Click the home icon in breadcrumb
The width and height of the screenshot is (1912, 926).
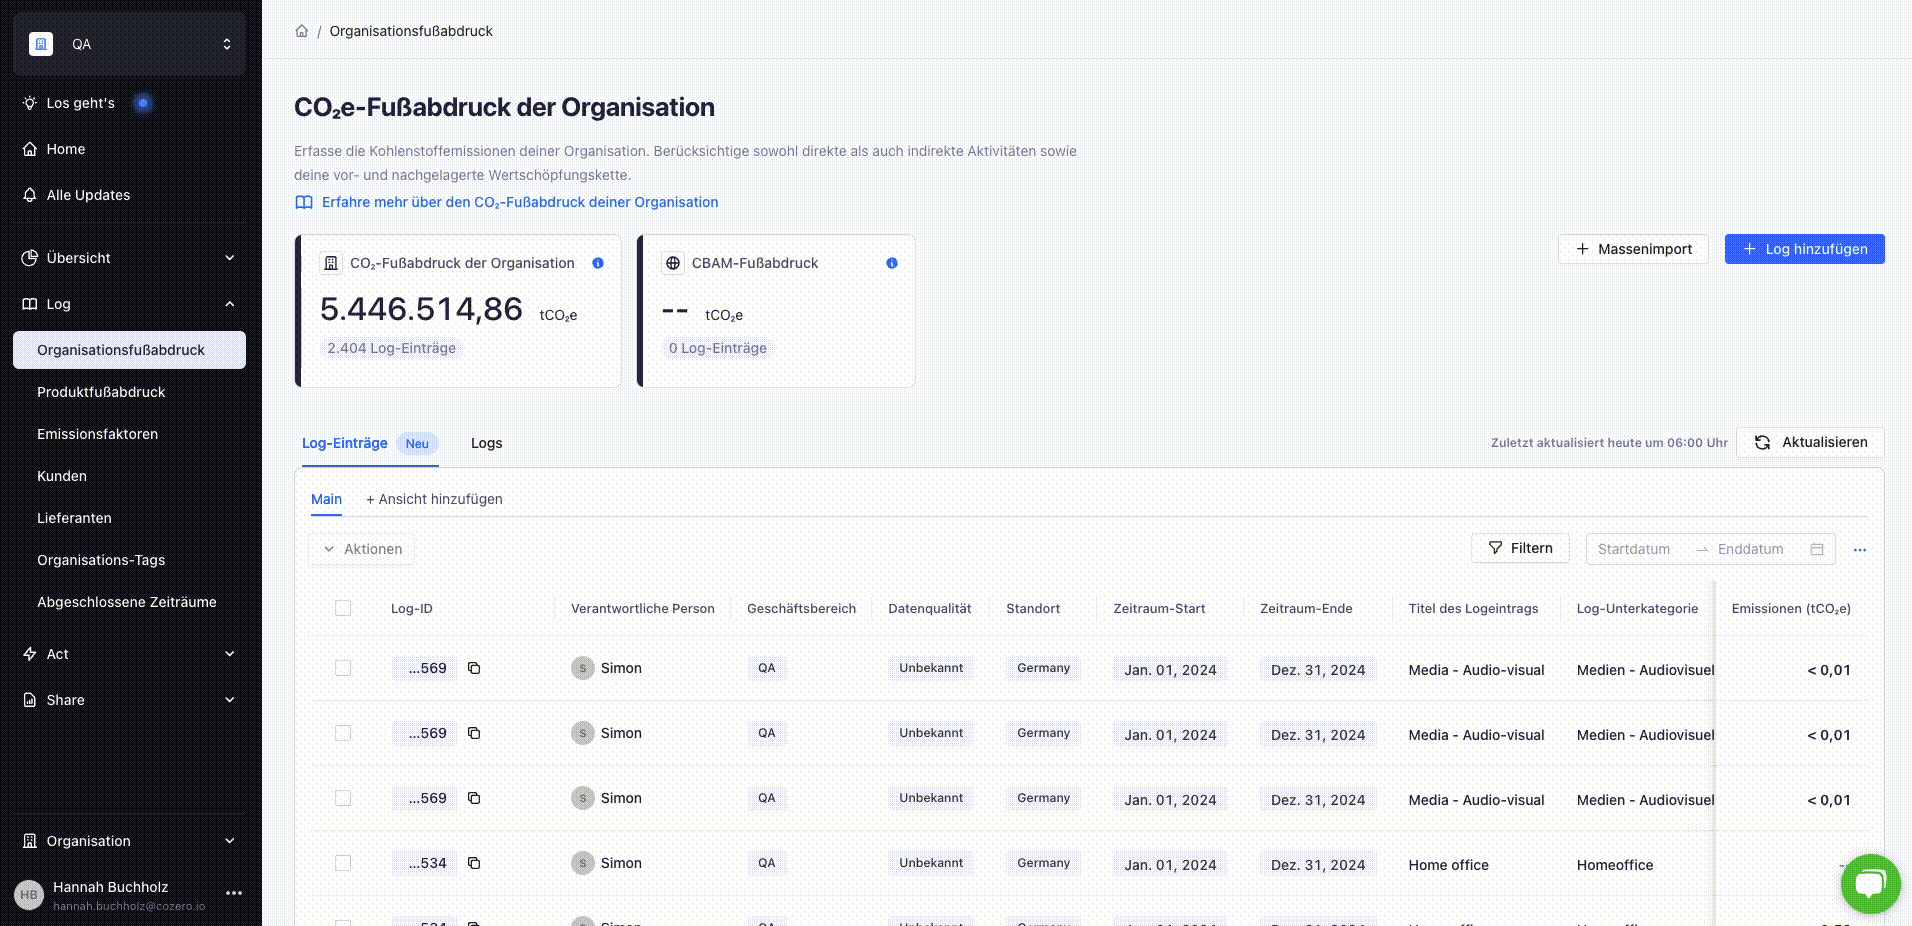pyautogui.click(x=301, y=31)
